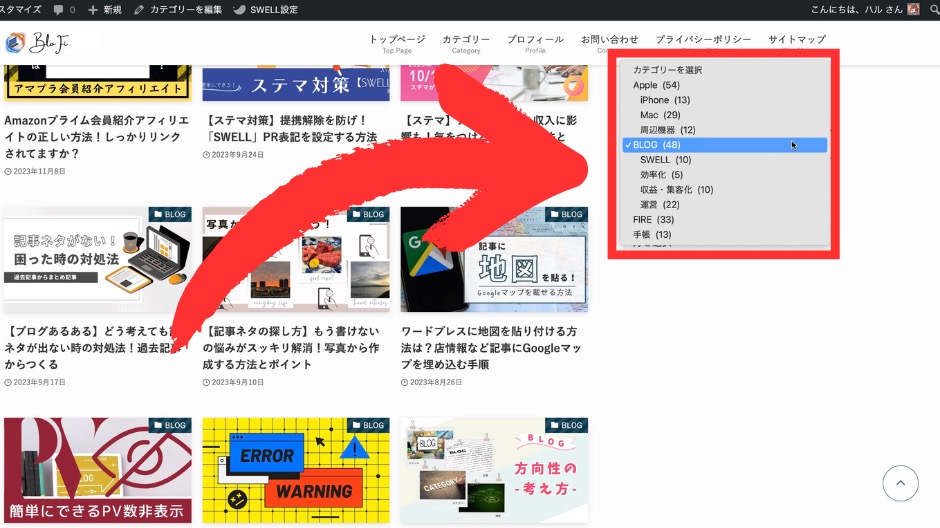Open the 【ステマ対策】提携解除を防げ article title
The width and height of the screenshot is (940, 528).
tap(290, 128)
